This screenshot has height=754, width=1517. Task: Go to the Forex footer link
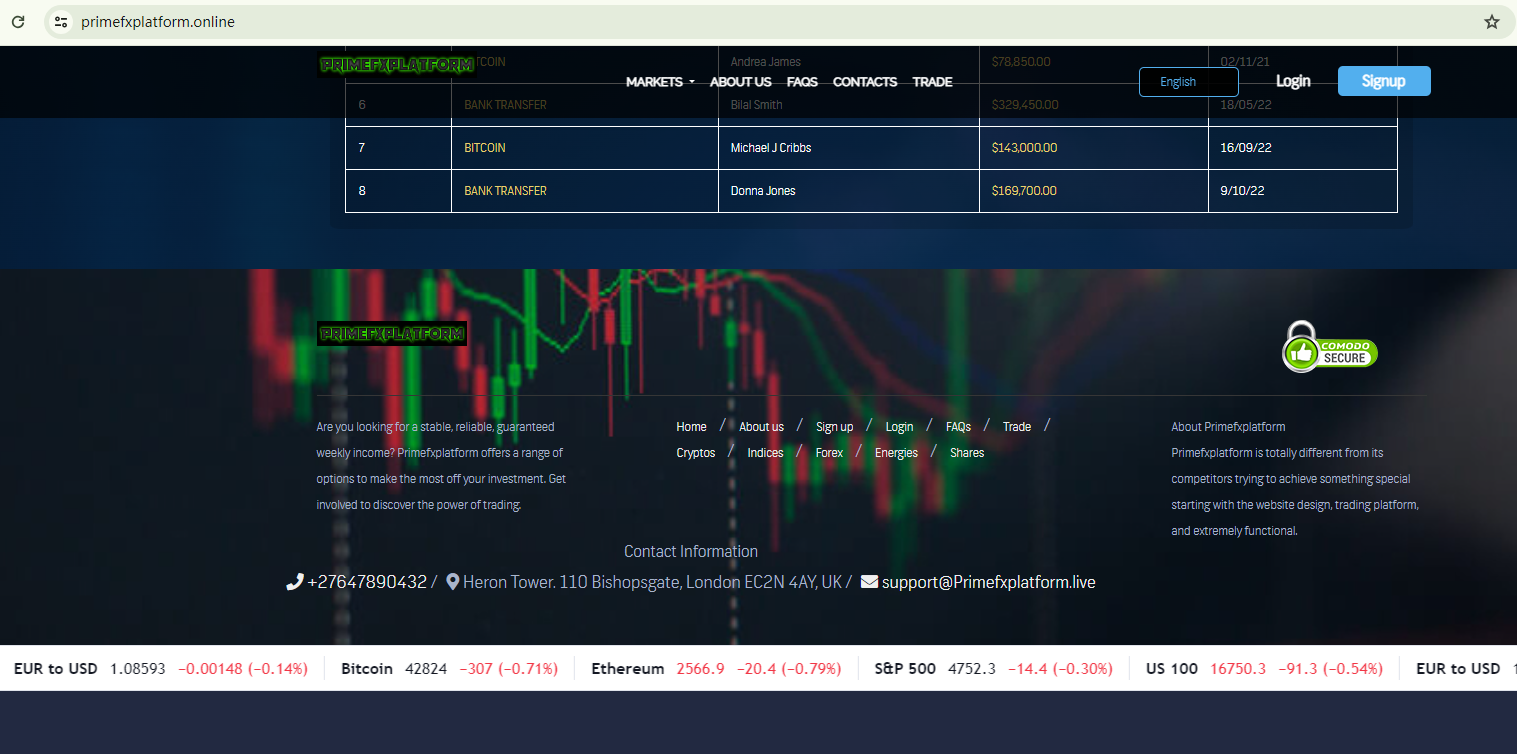pos(829,453)
